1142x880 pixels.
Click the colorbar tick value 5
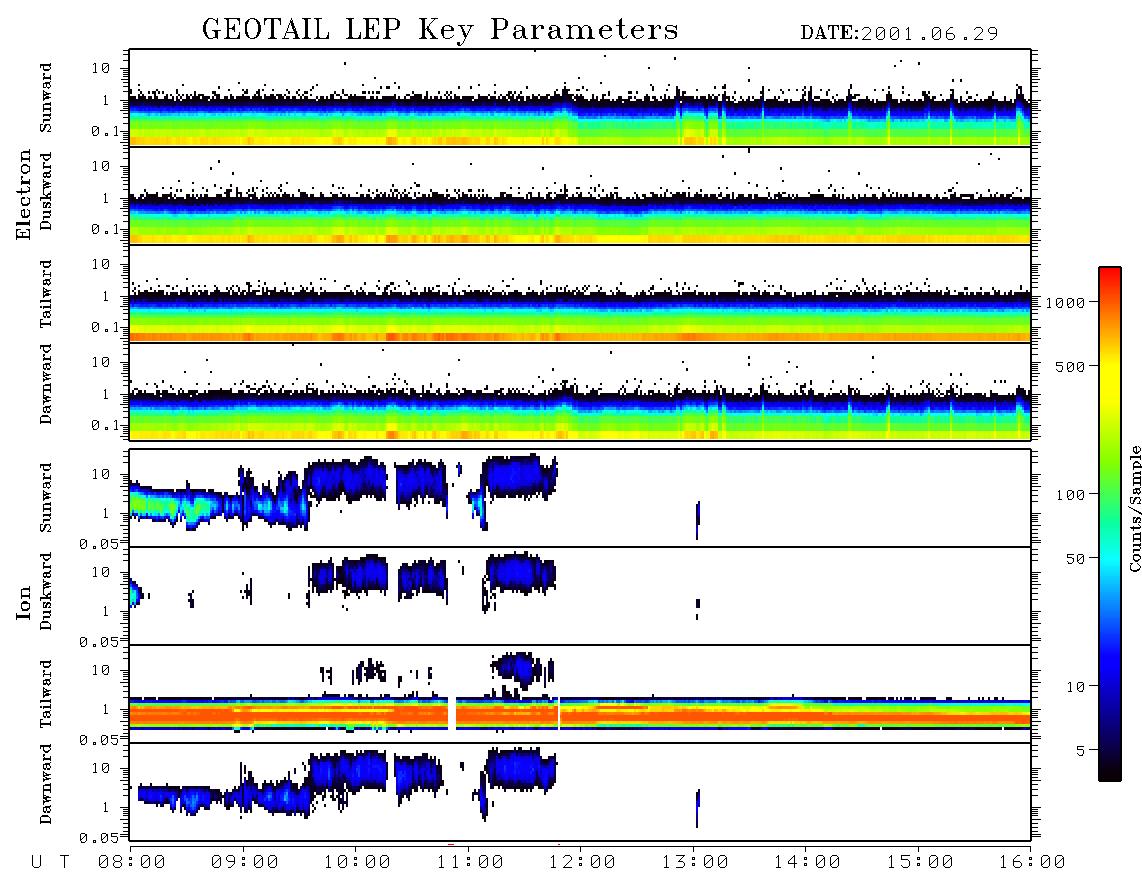(x=1081, y=750)
